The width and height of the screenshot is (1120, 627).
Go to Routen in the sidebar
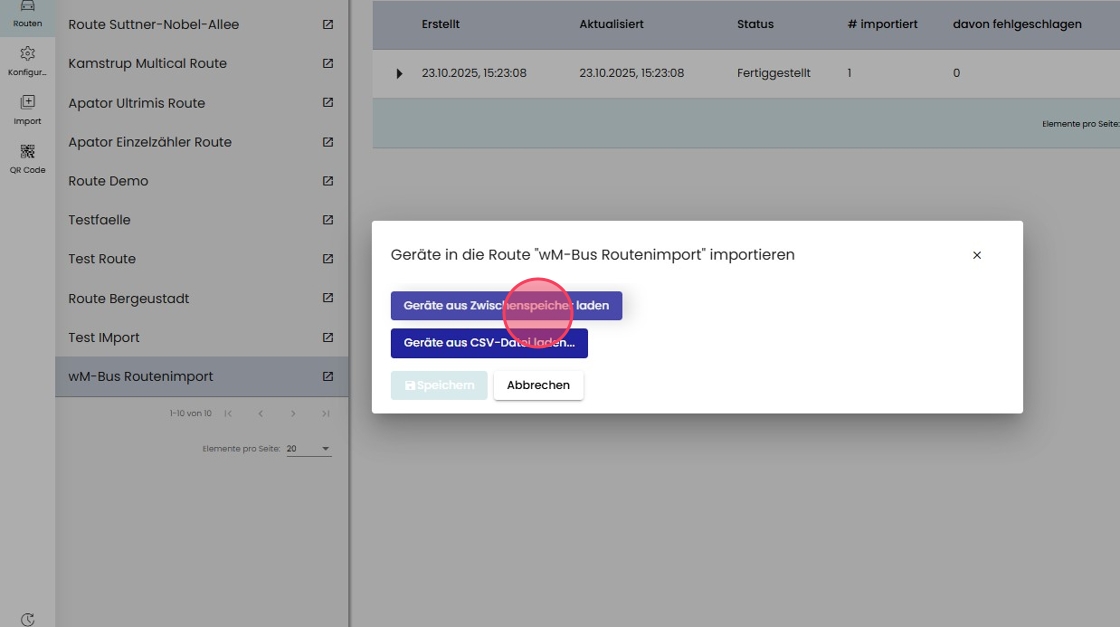point(27,14)
